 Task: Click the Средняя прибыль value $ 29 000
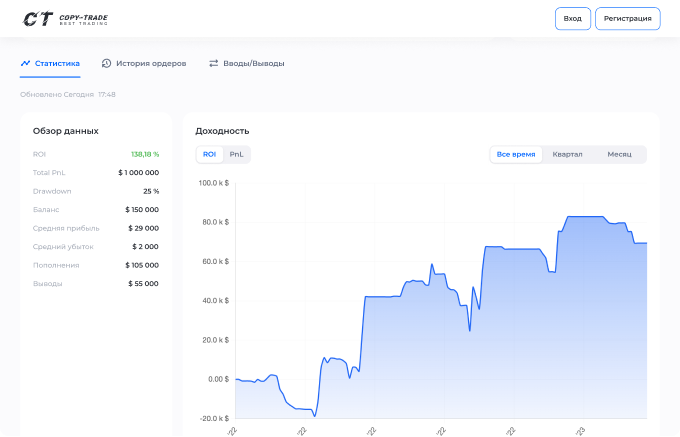144,228
